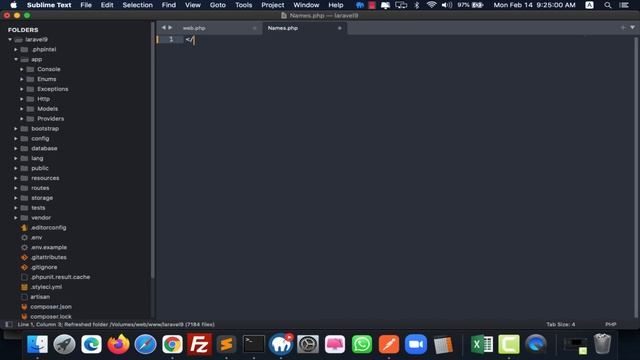Open the orange pen app in dock
This screenshot has width=640, height=360.
coord(389,344)
